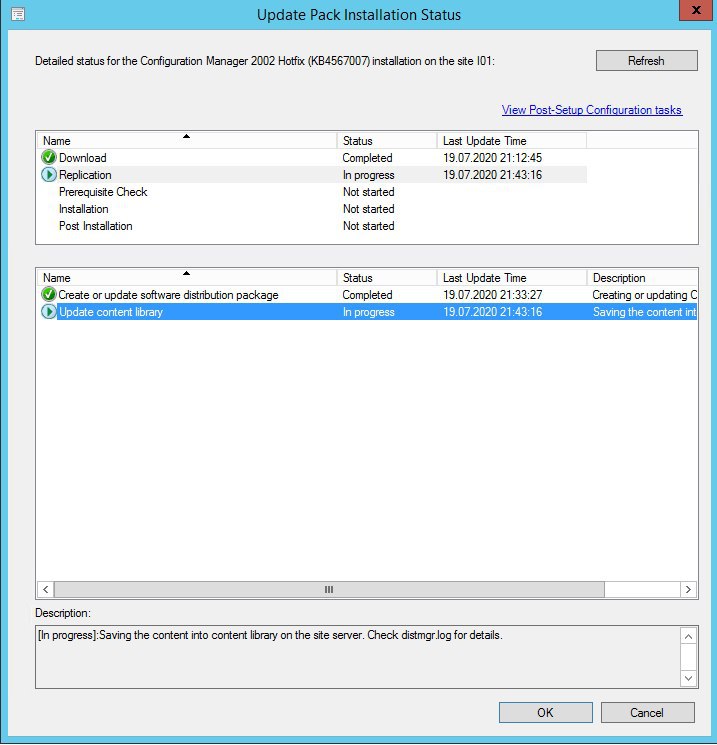Click the horizontal scrollbar thumb in lower list
The height and width of the screenshot is (745, 717).
pyautogui.click(x=329, y=589)
